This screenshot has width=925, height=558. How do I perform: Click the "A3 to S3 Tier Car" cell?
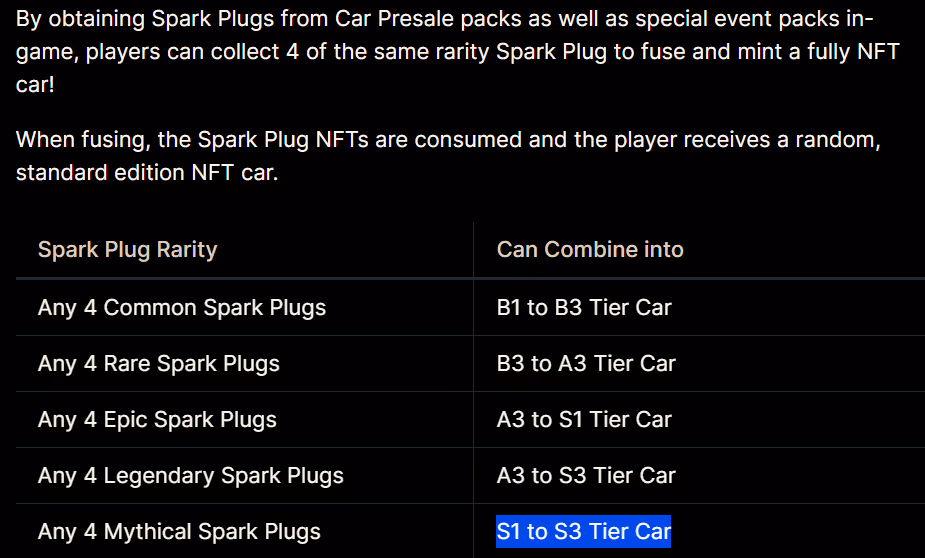click(x=586, y=476)
